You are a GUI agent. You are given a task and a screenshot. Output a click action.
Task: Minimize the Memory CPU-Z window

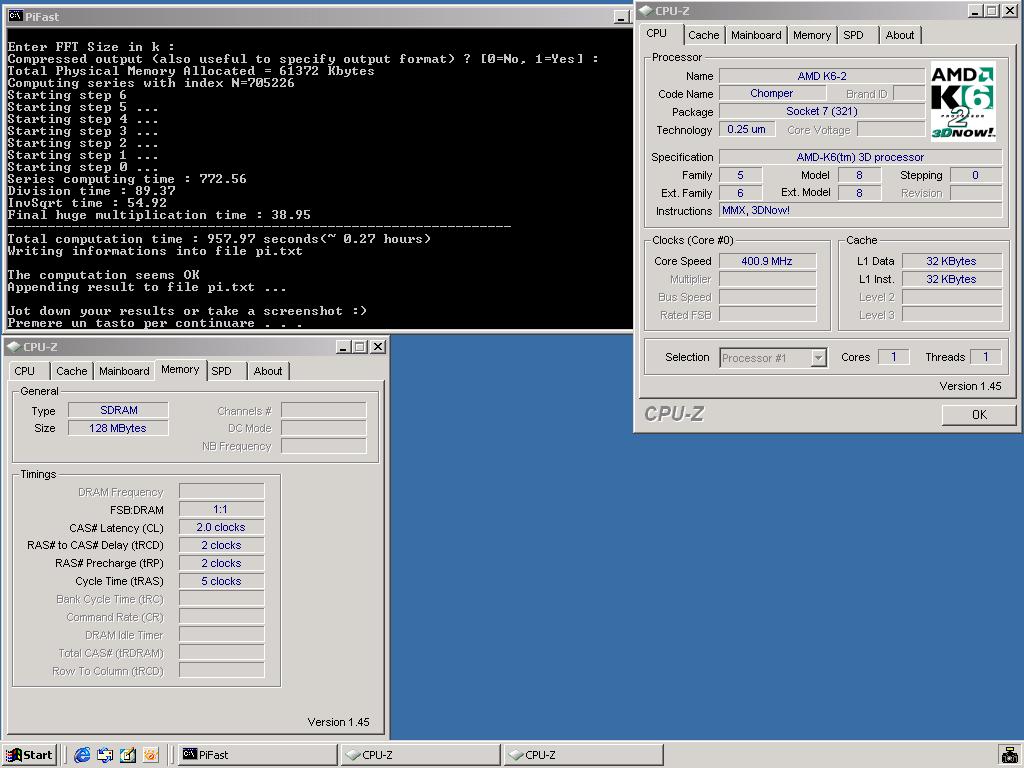click(344, 347)
